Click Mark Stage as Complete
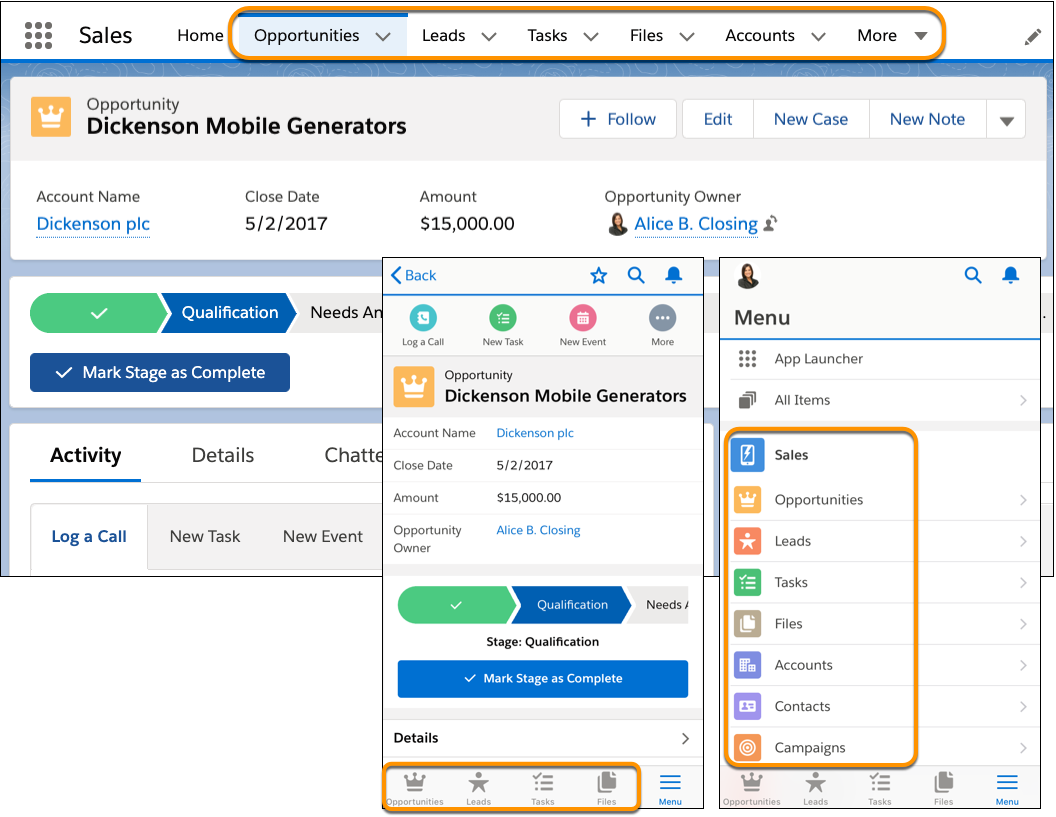Screen dimensions: 1056x817 point(160,372)
